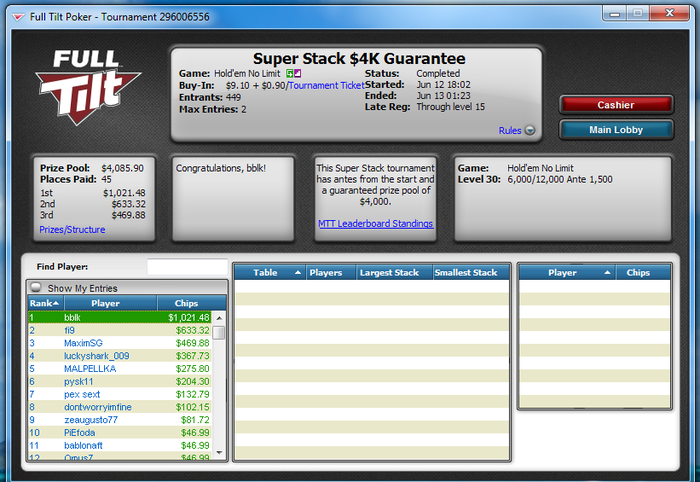
Task: Open the Tournament Ticket link
Action: 326,85
